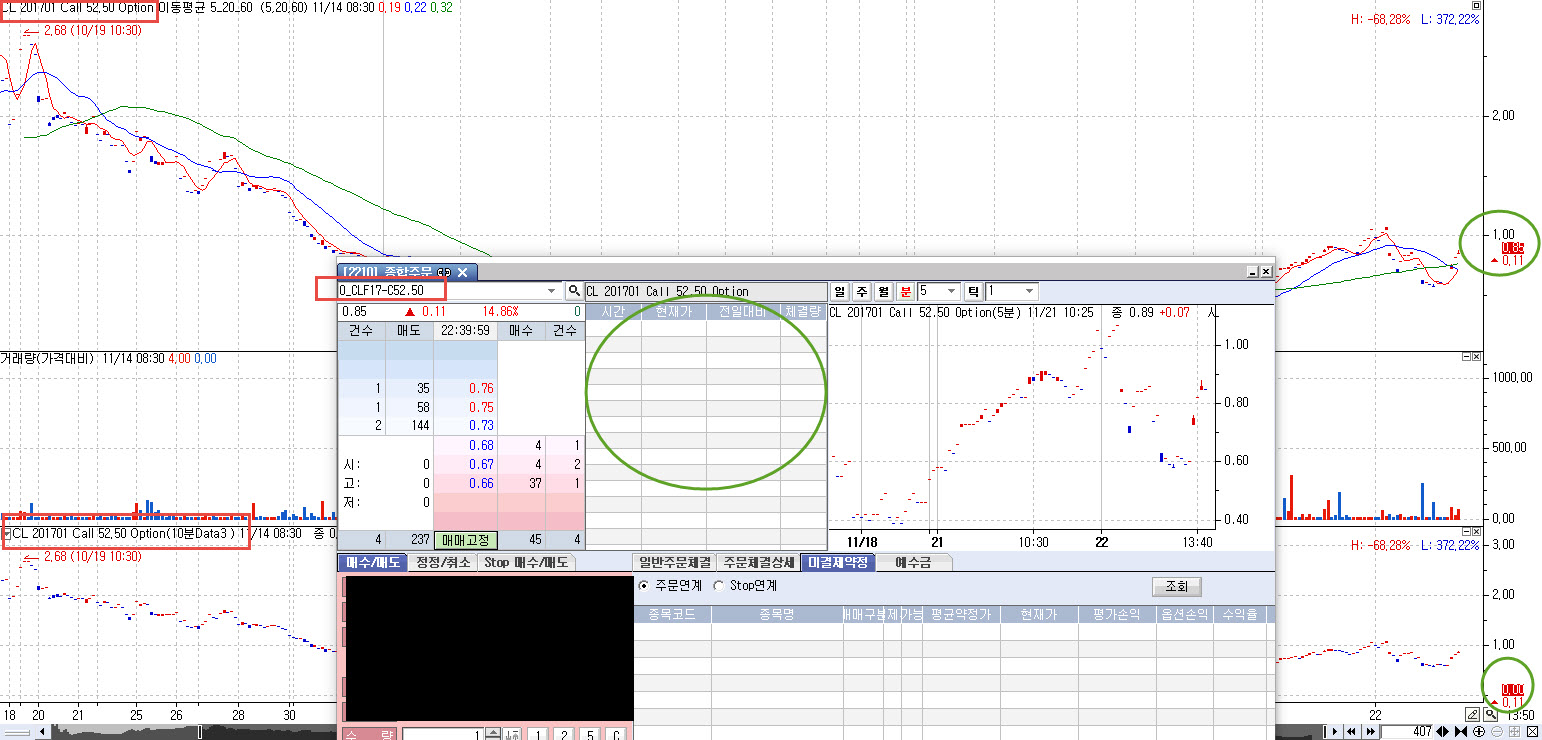Click the 조회 button
The width and height of the screenshot is (1542, 740).
tap(1176, 587)
